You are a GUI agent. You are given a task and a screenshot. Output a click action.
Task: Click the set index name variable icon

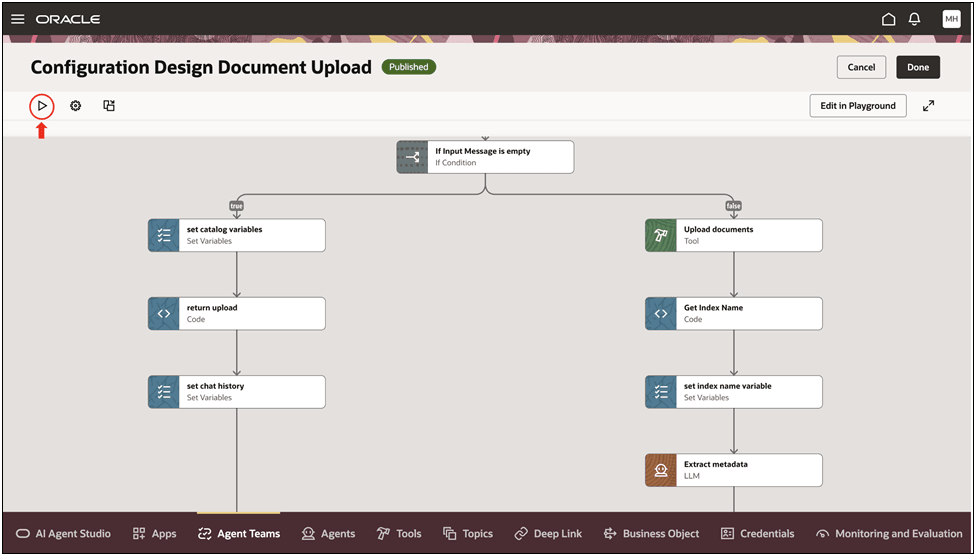661,392
